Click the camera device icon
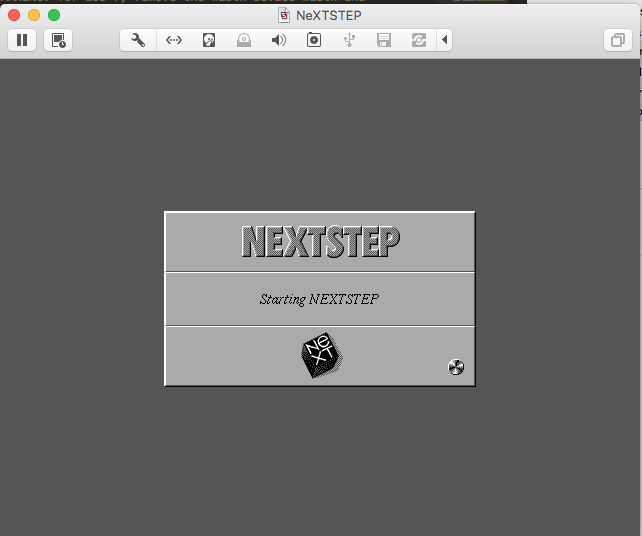Screen dimensions: 642x536 314,40
